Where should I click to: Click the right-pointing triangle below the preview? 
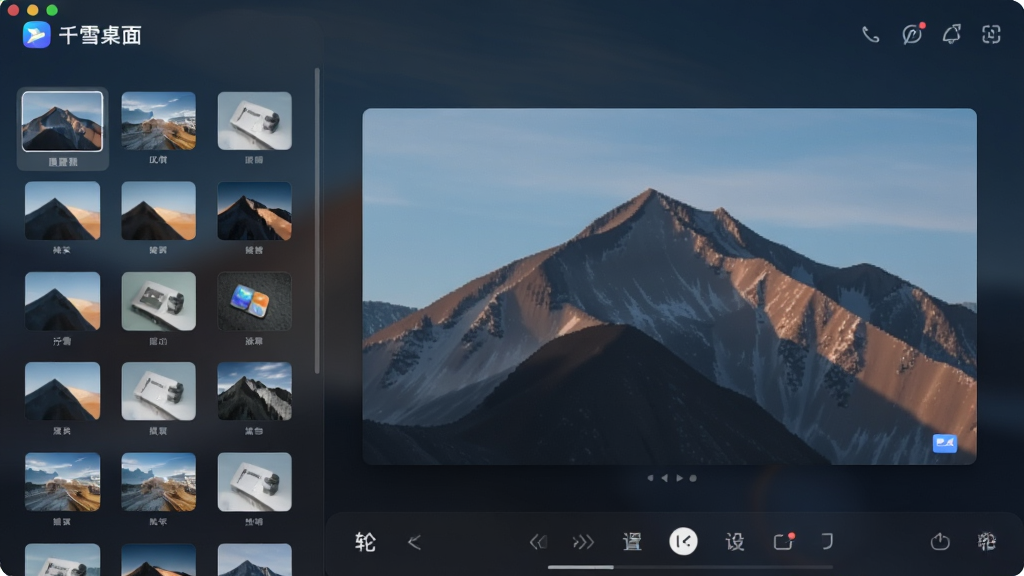tap(679, 478)
